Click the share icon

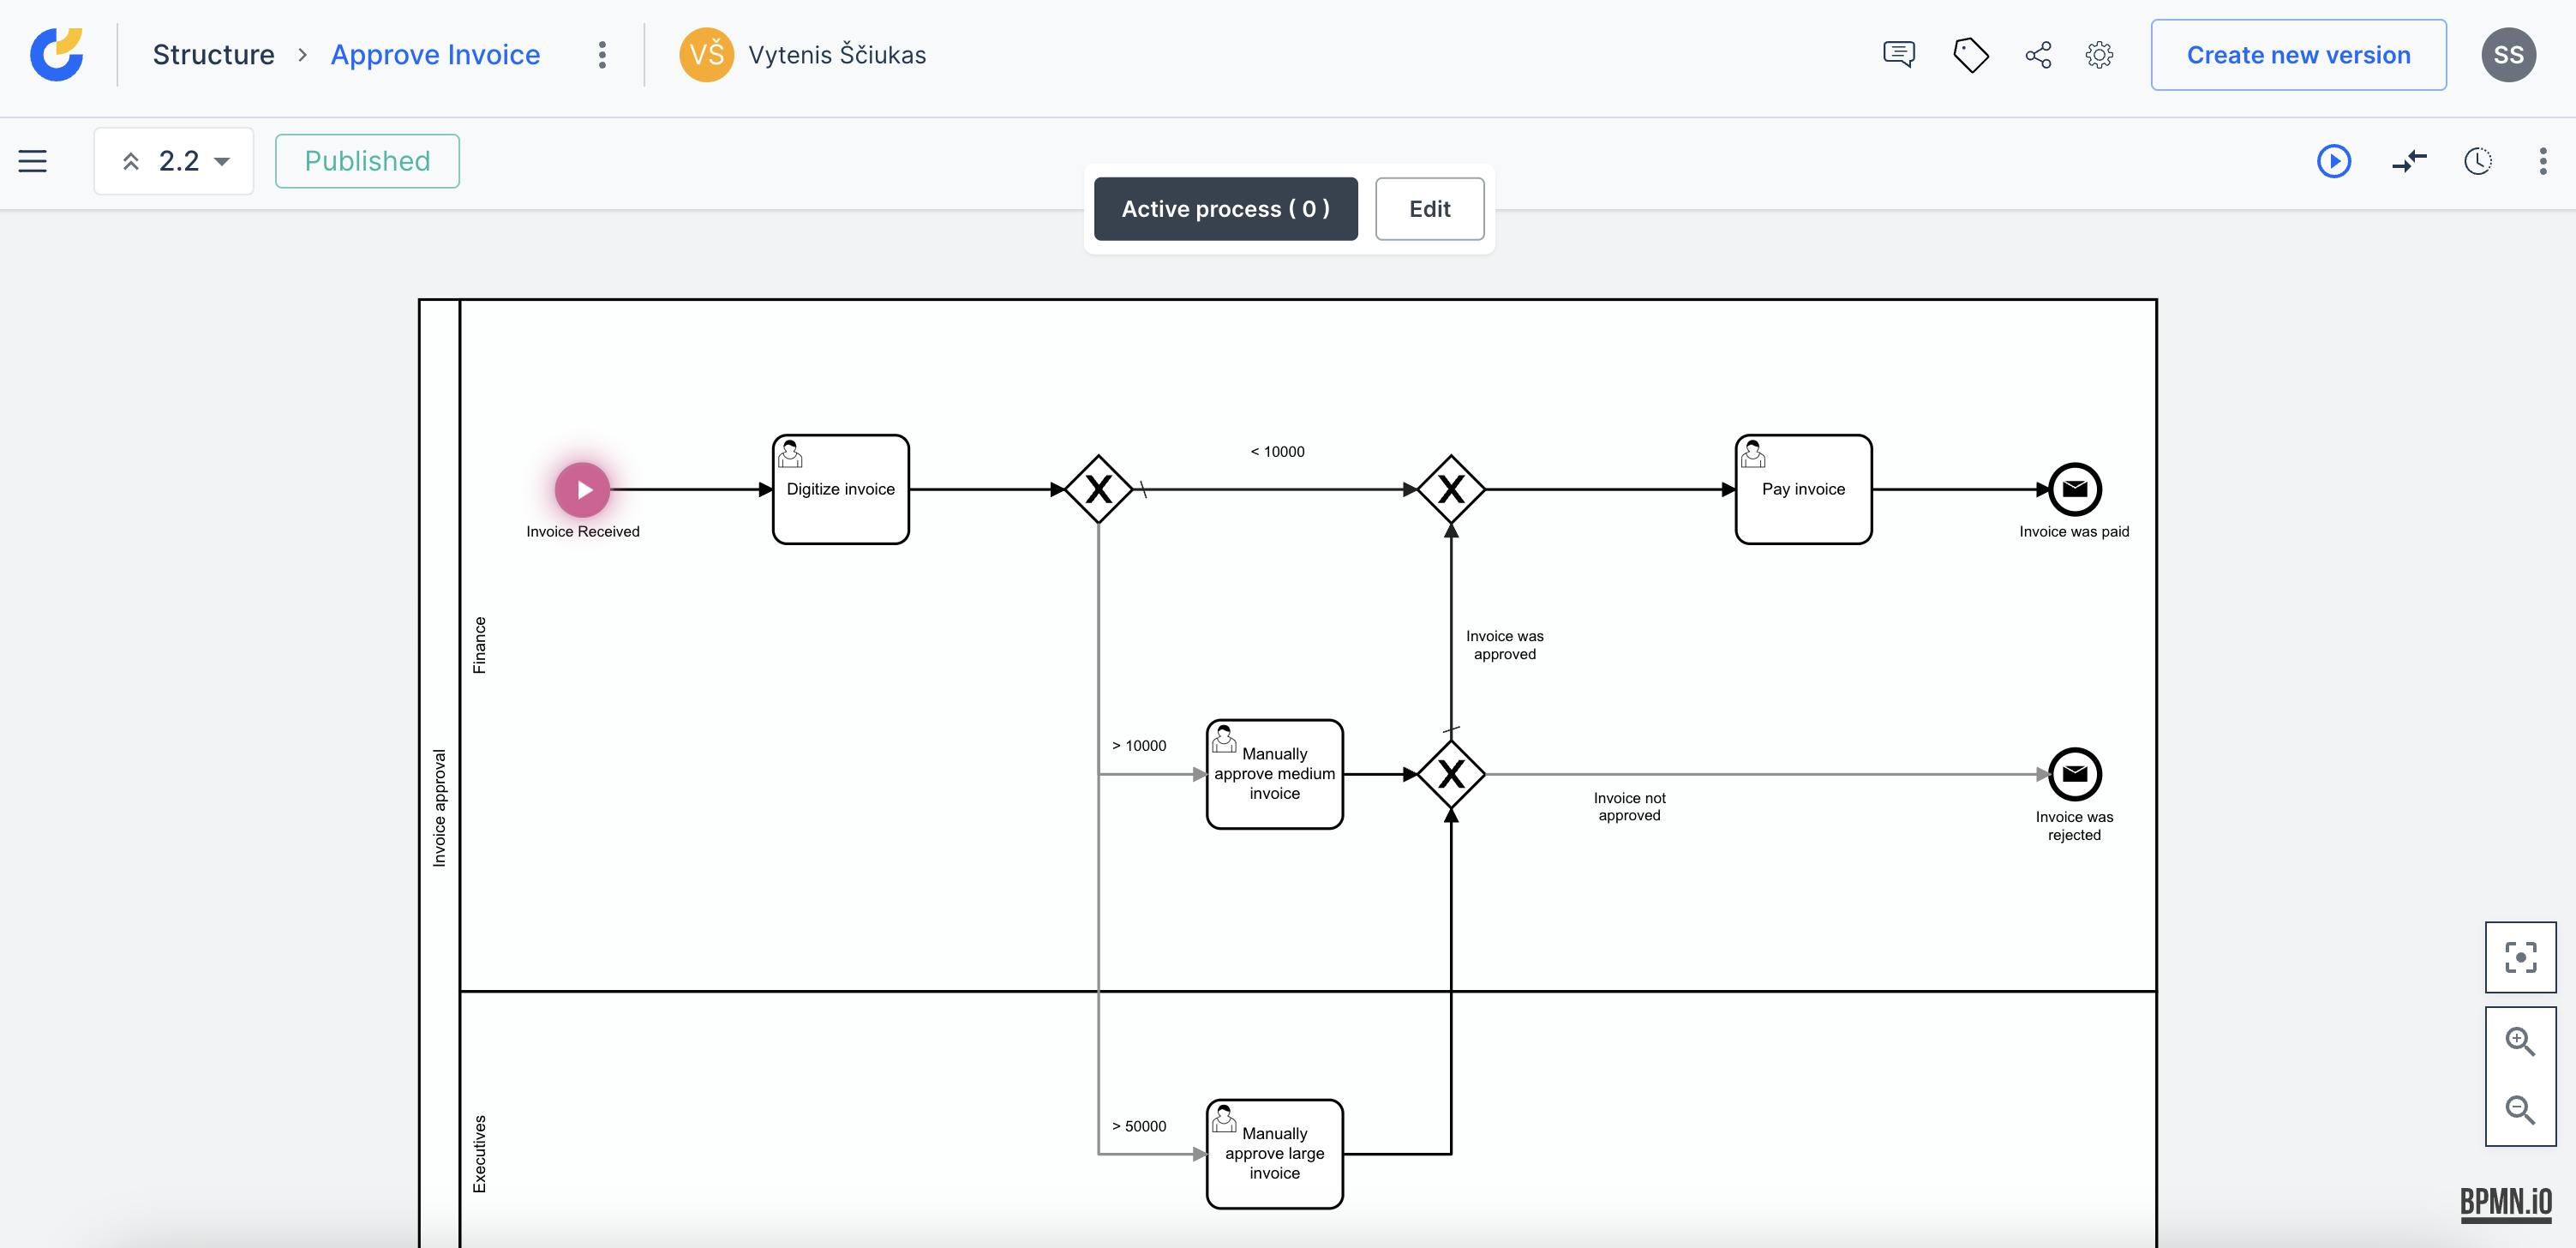coord(2038,54)
